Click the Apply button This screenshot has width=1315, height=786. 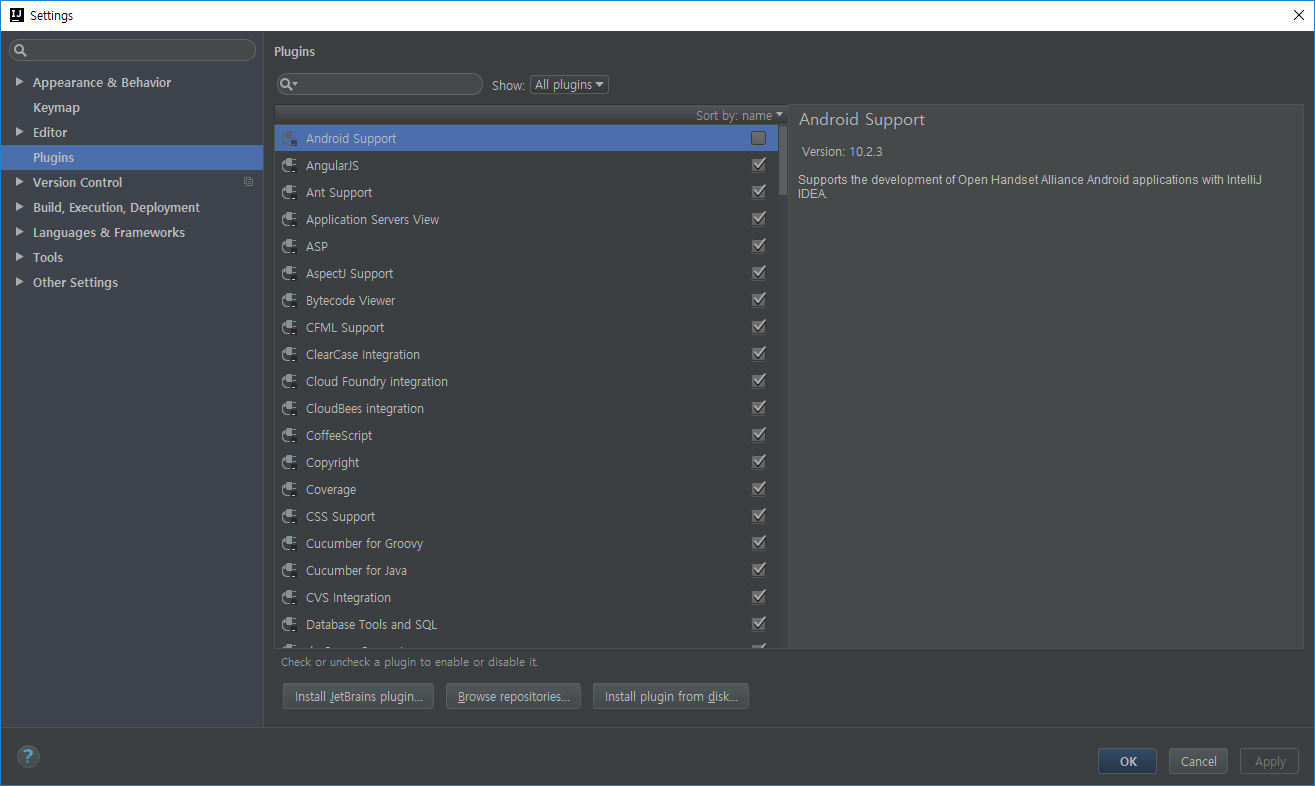pos(1270,761)
